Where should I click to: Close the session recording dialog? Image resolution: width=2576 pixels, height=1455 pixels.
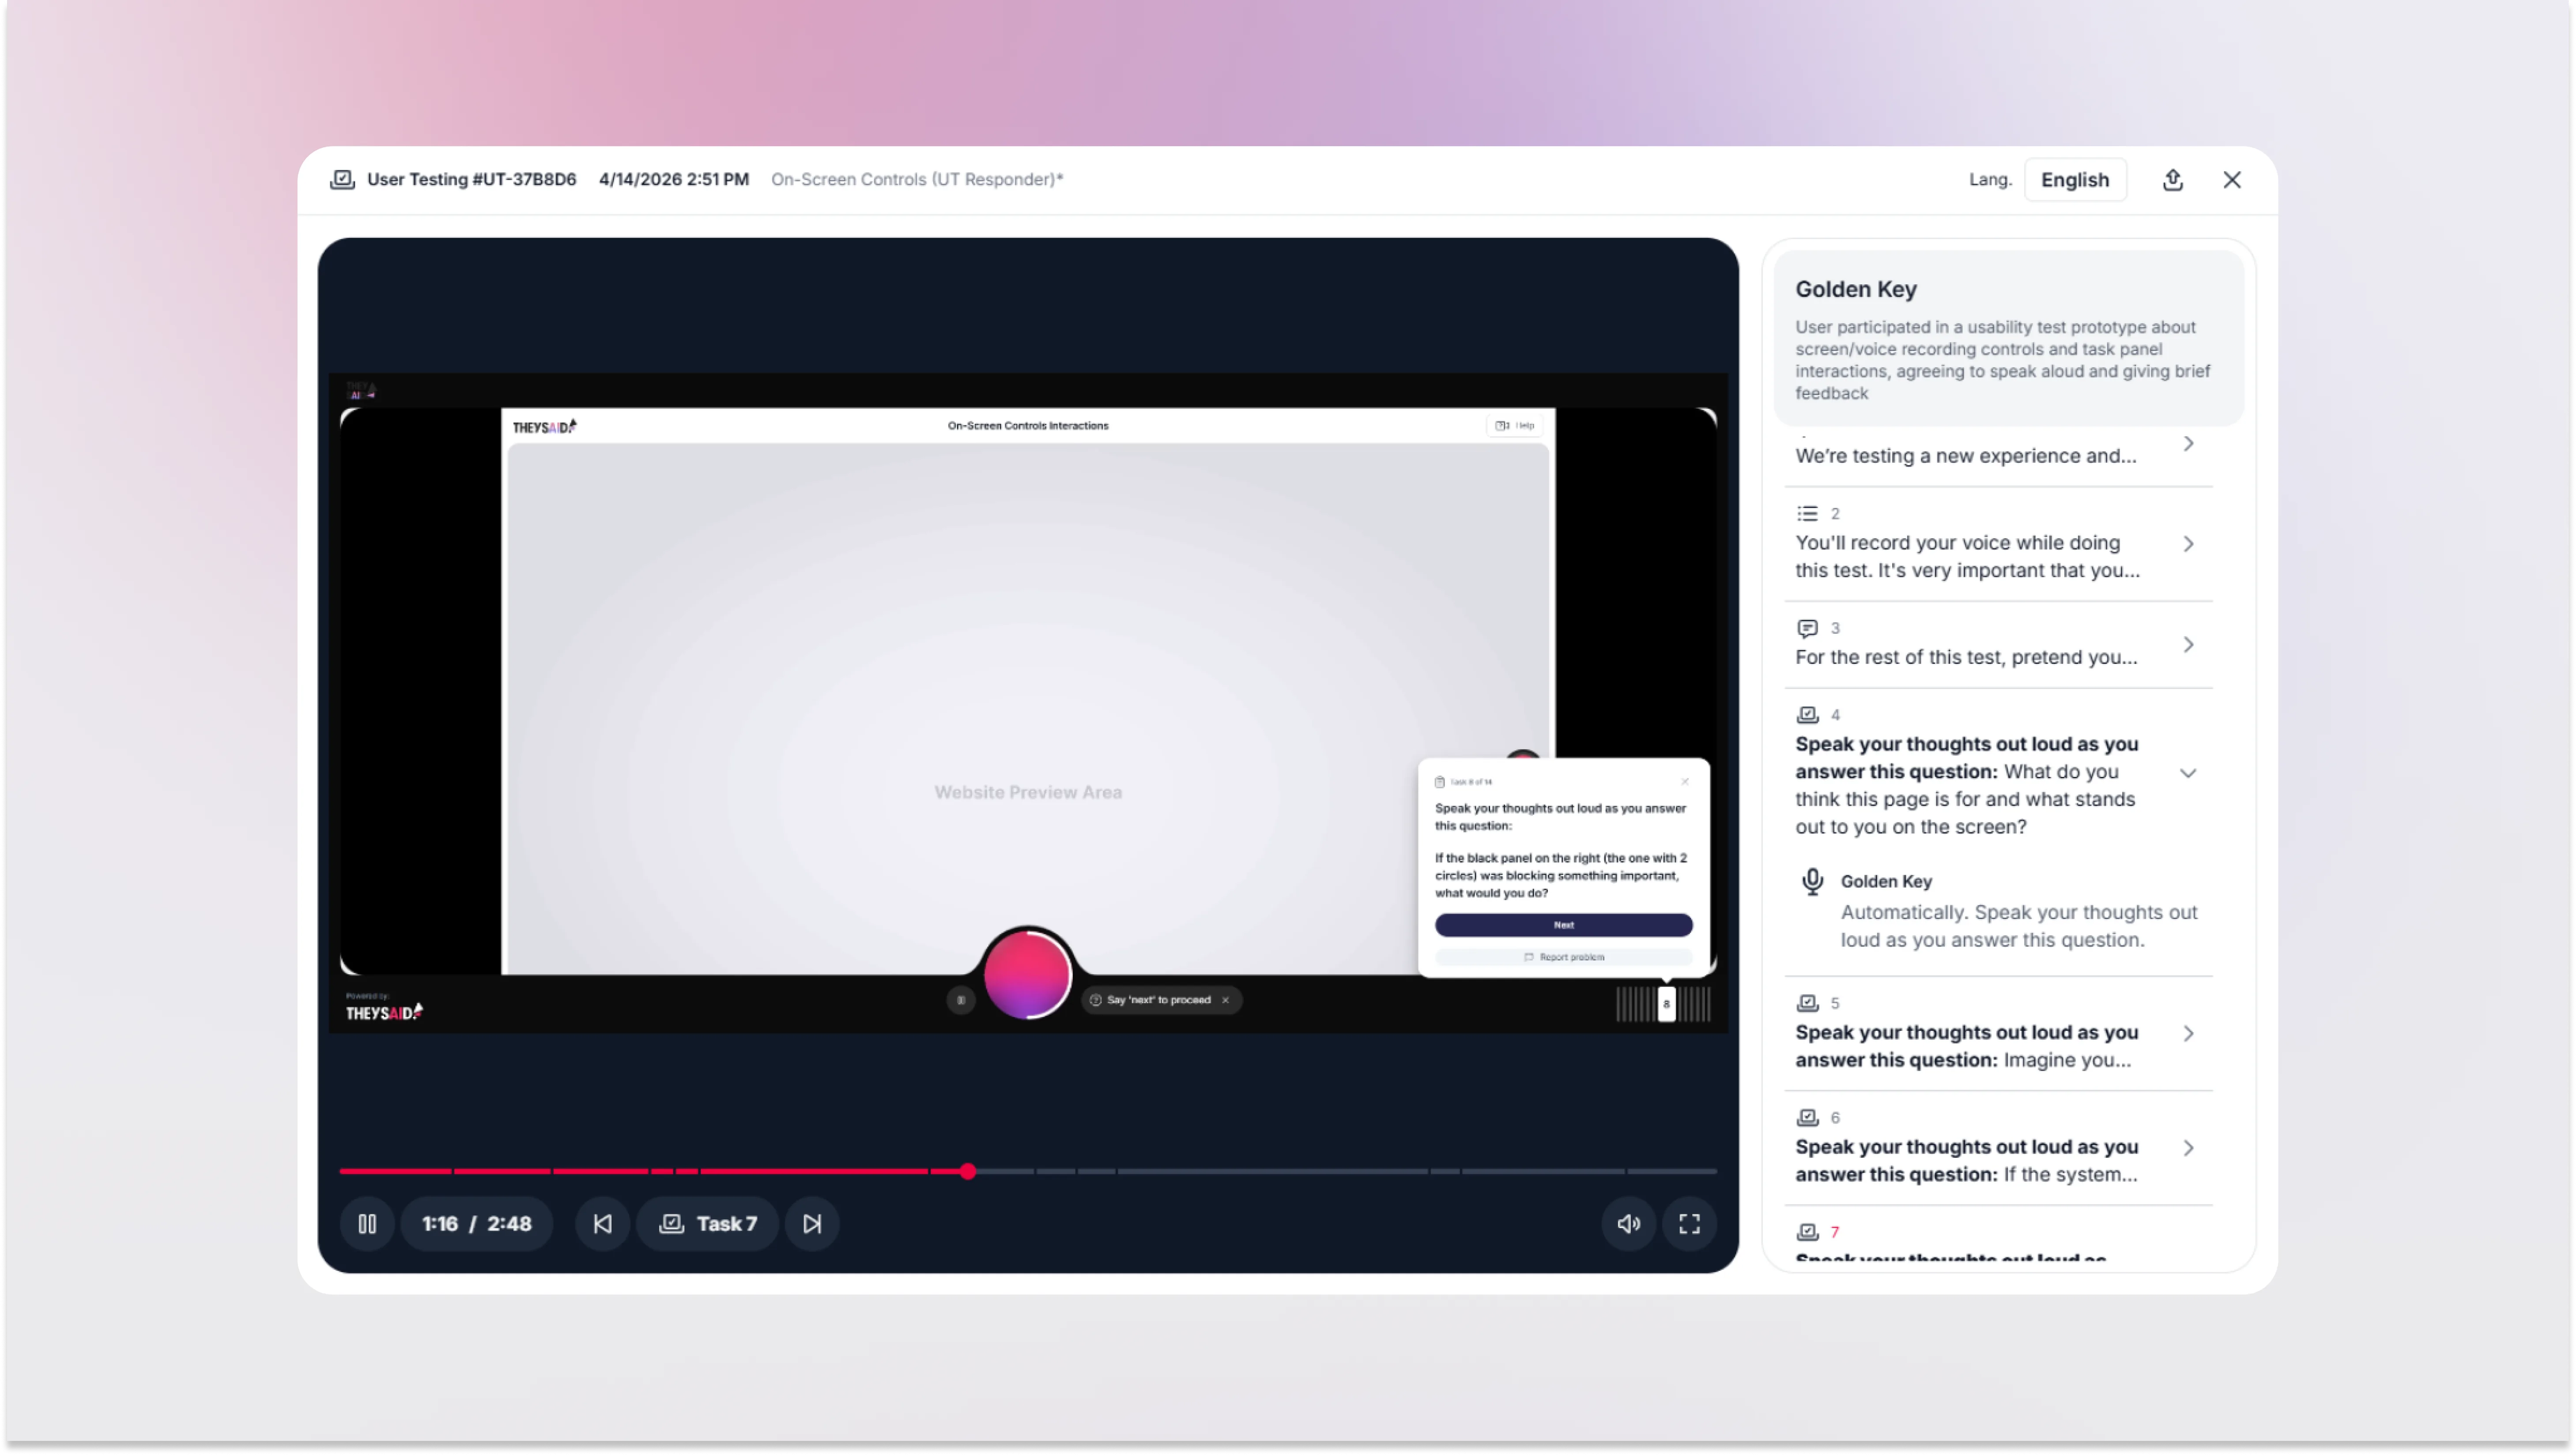(2232, 180)
